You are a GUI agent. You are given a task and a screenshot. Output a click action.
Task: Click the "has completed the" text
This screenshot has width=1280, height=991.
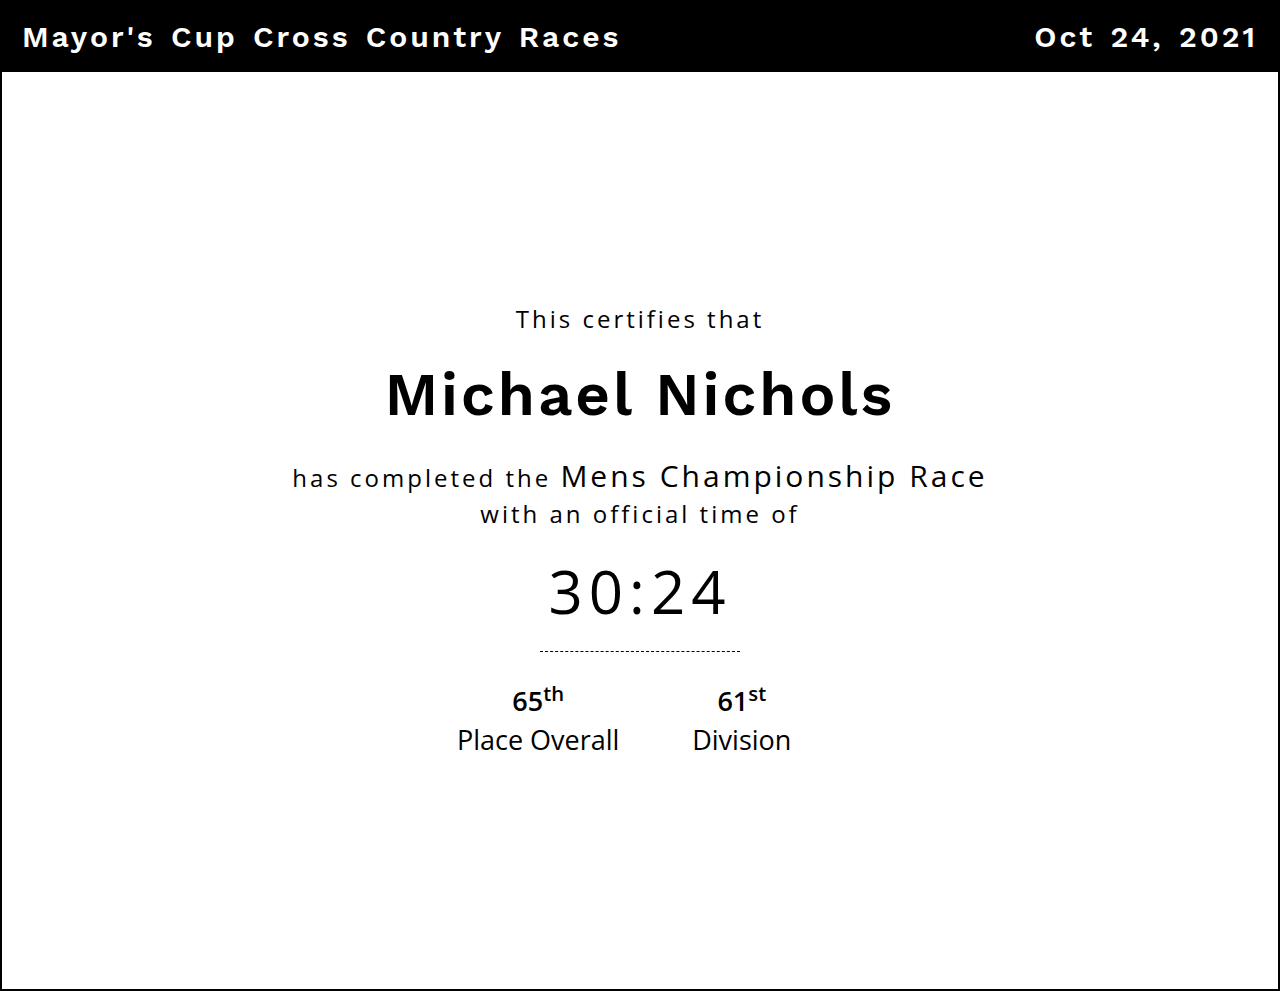pyautogui.click(x=420, y=479)
